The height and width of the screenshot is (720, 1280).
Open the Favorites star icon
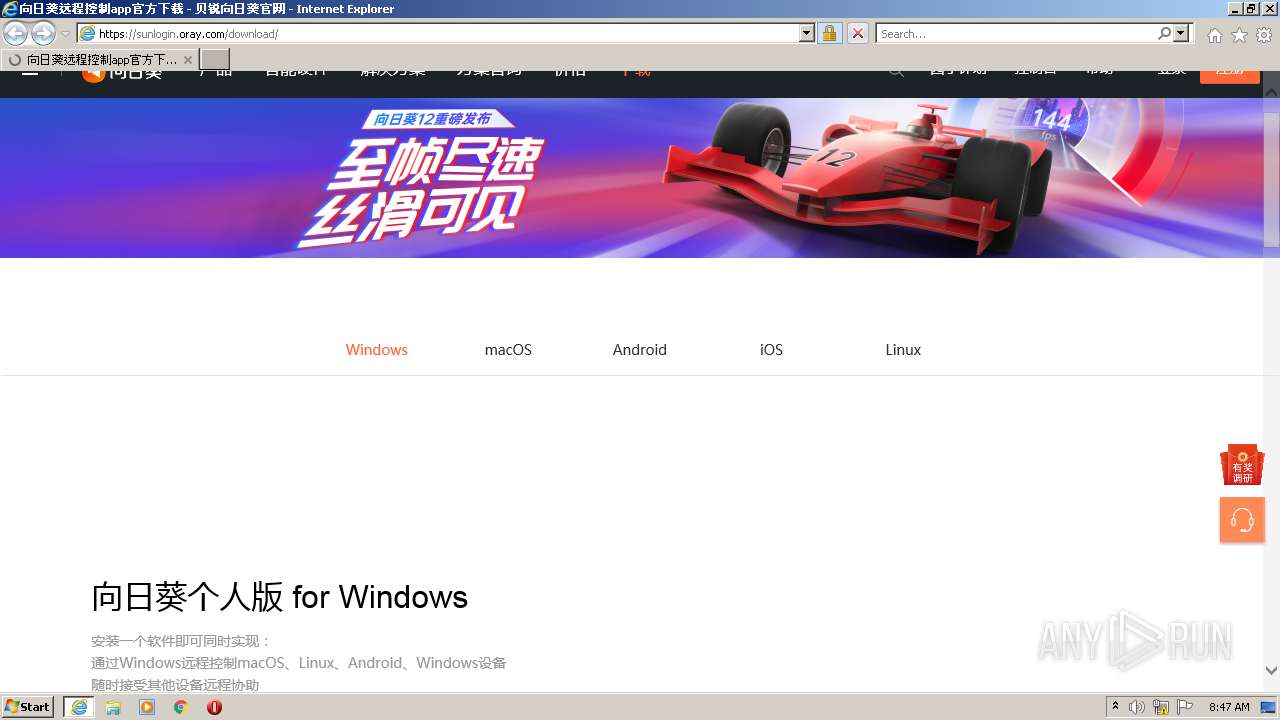pyautogui.click(x=1239, y=35)
